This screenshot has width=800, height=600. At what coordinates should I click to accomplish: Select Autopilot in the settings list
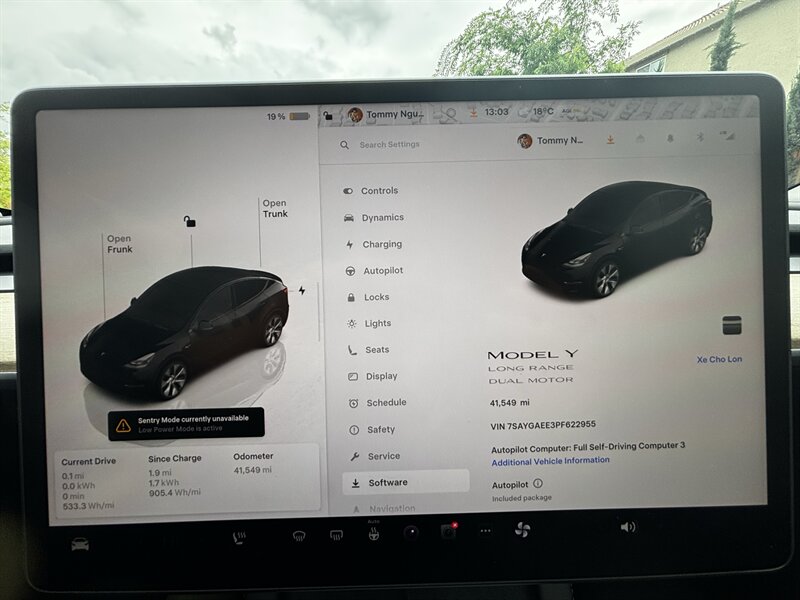coord(382,271)
